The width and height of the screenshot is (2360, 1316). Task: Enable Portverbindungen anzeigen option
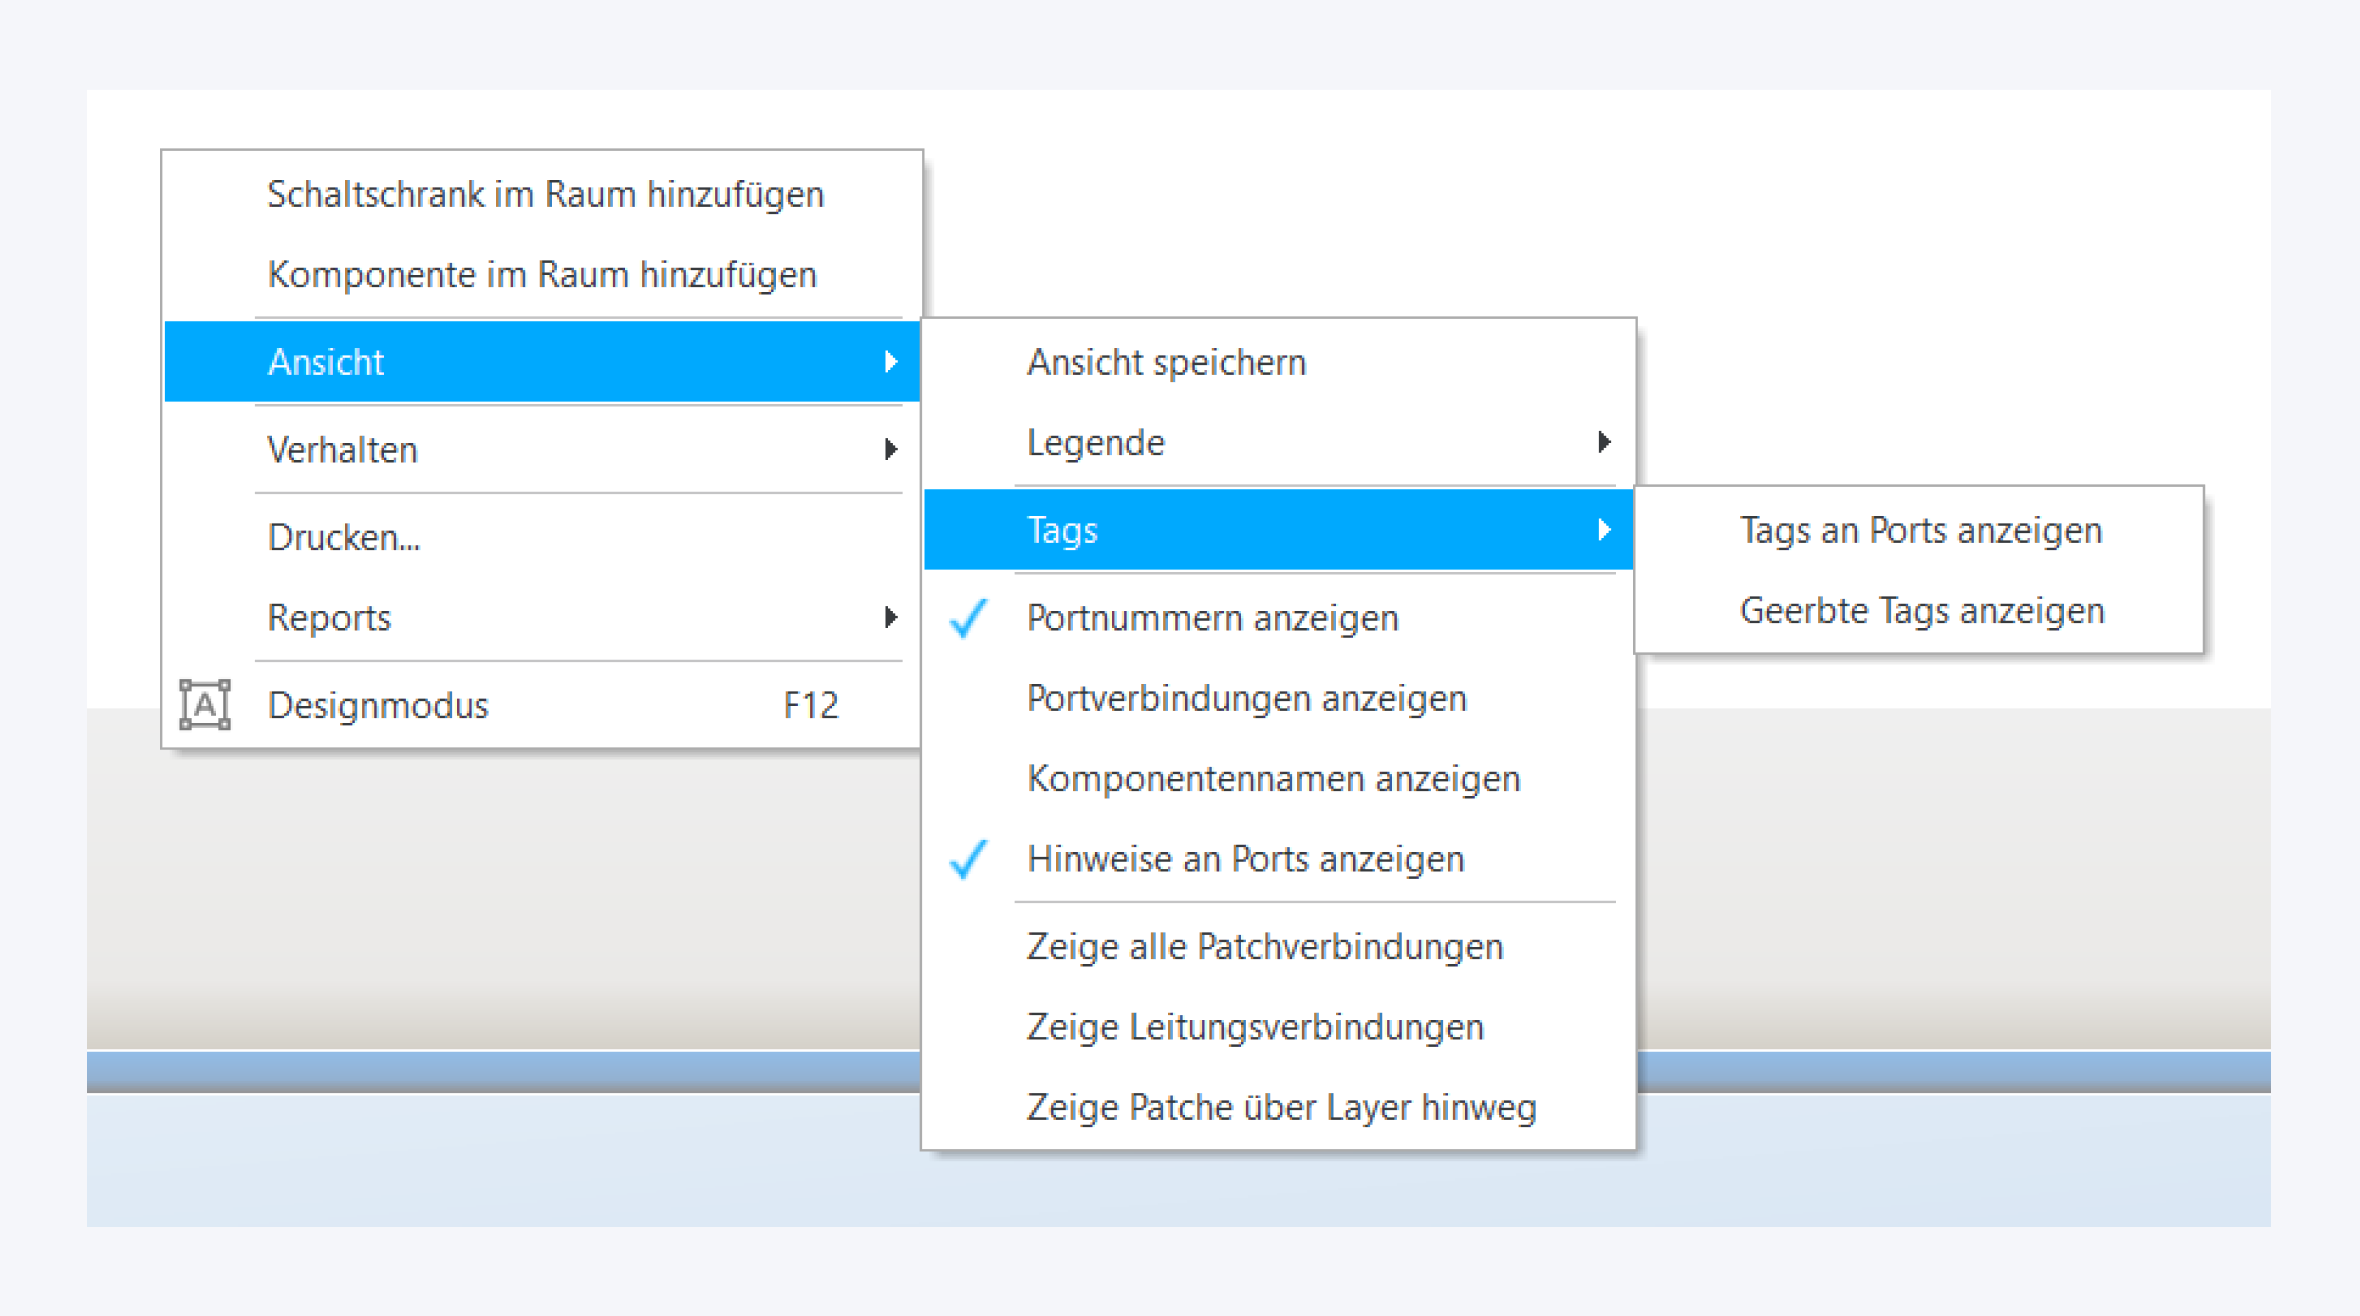pyautogui.click(x=1246, y=698)
